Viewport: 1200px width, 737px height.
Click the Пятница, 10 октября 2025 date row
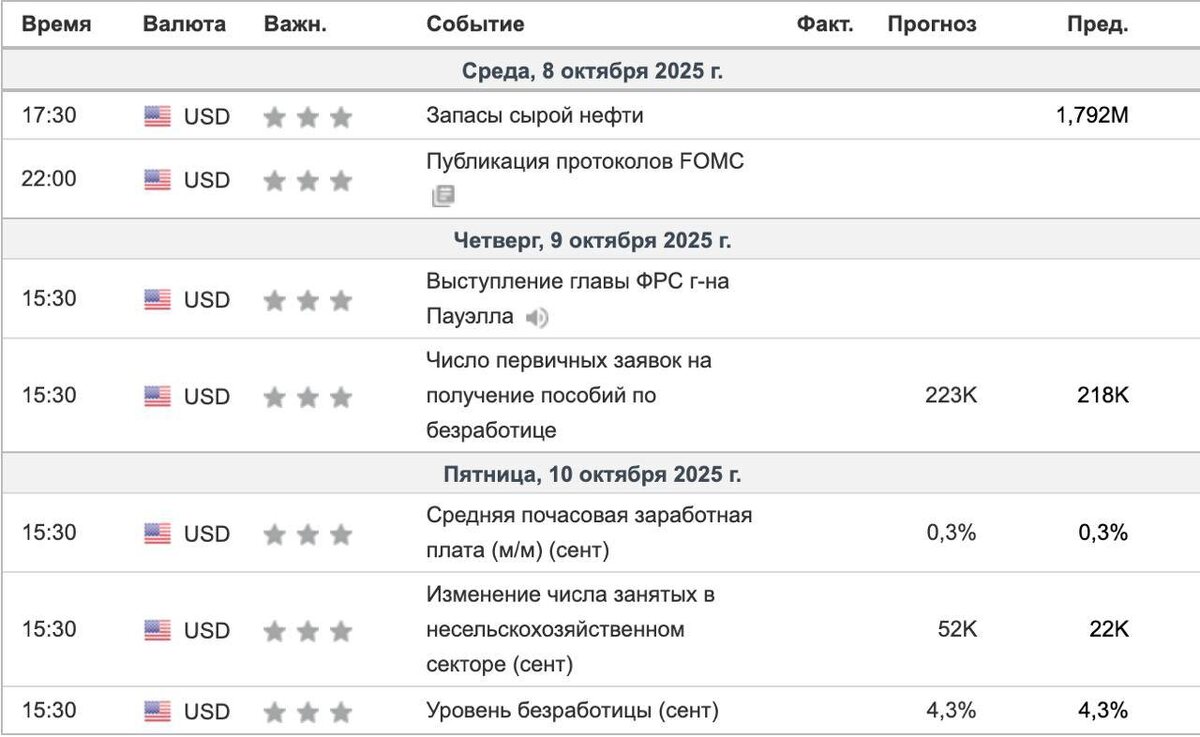[592, 474]
